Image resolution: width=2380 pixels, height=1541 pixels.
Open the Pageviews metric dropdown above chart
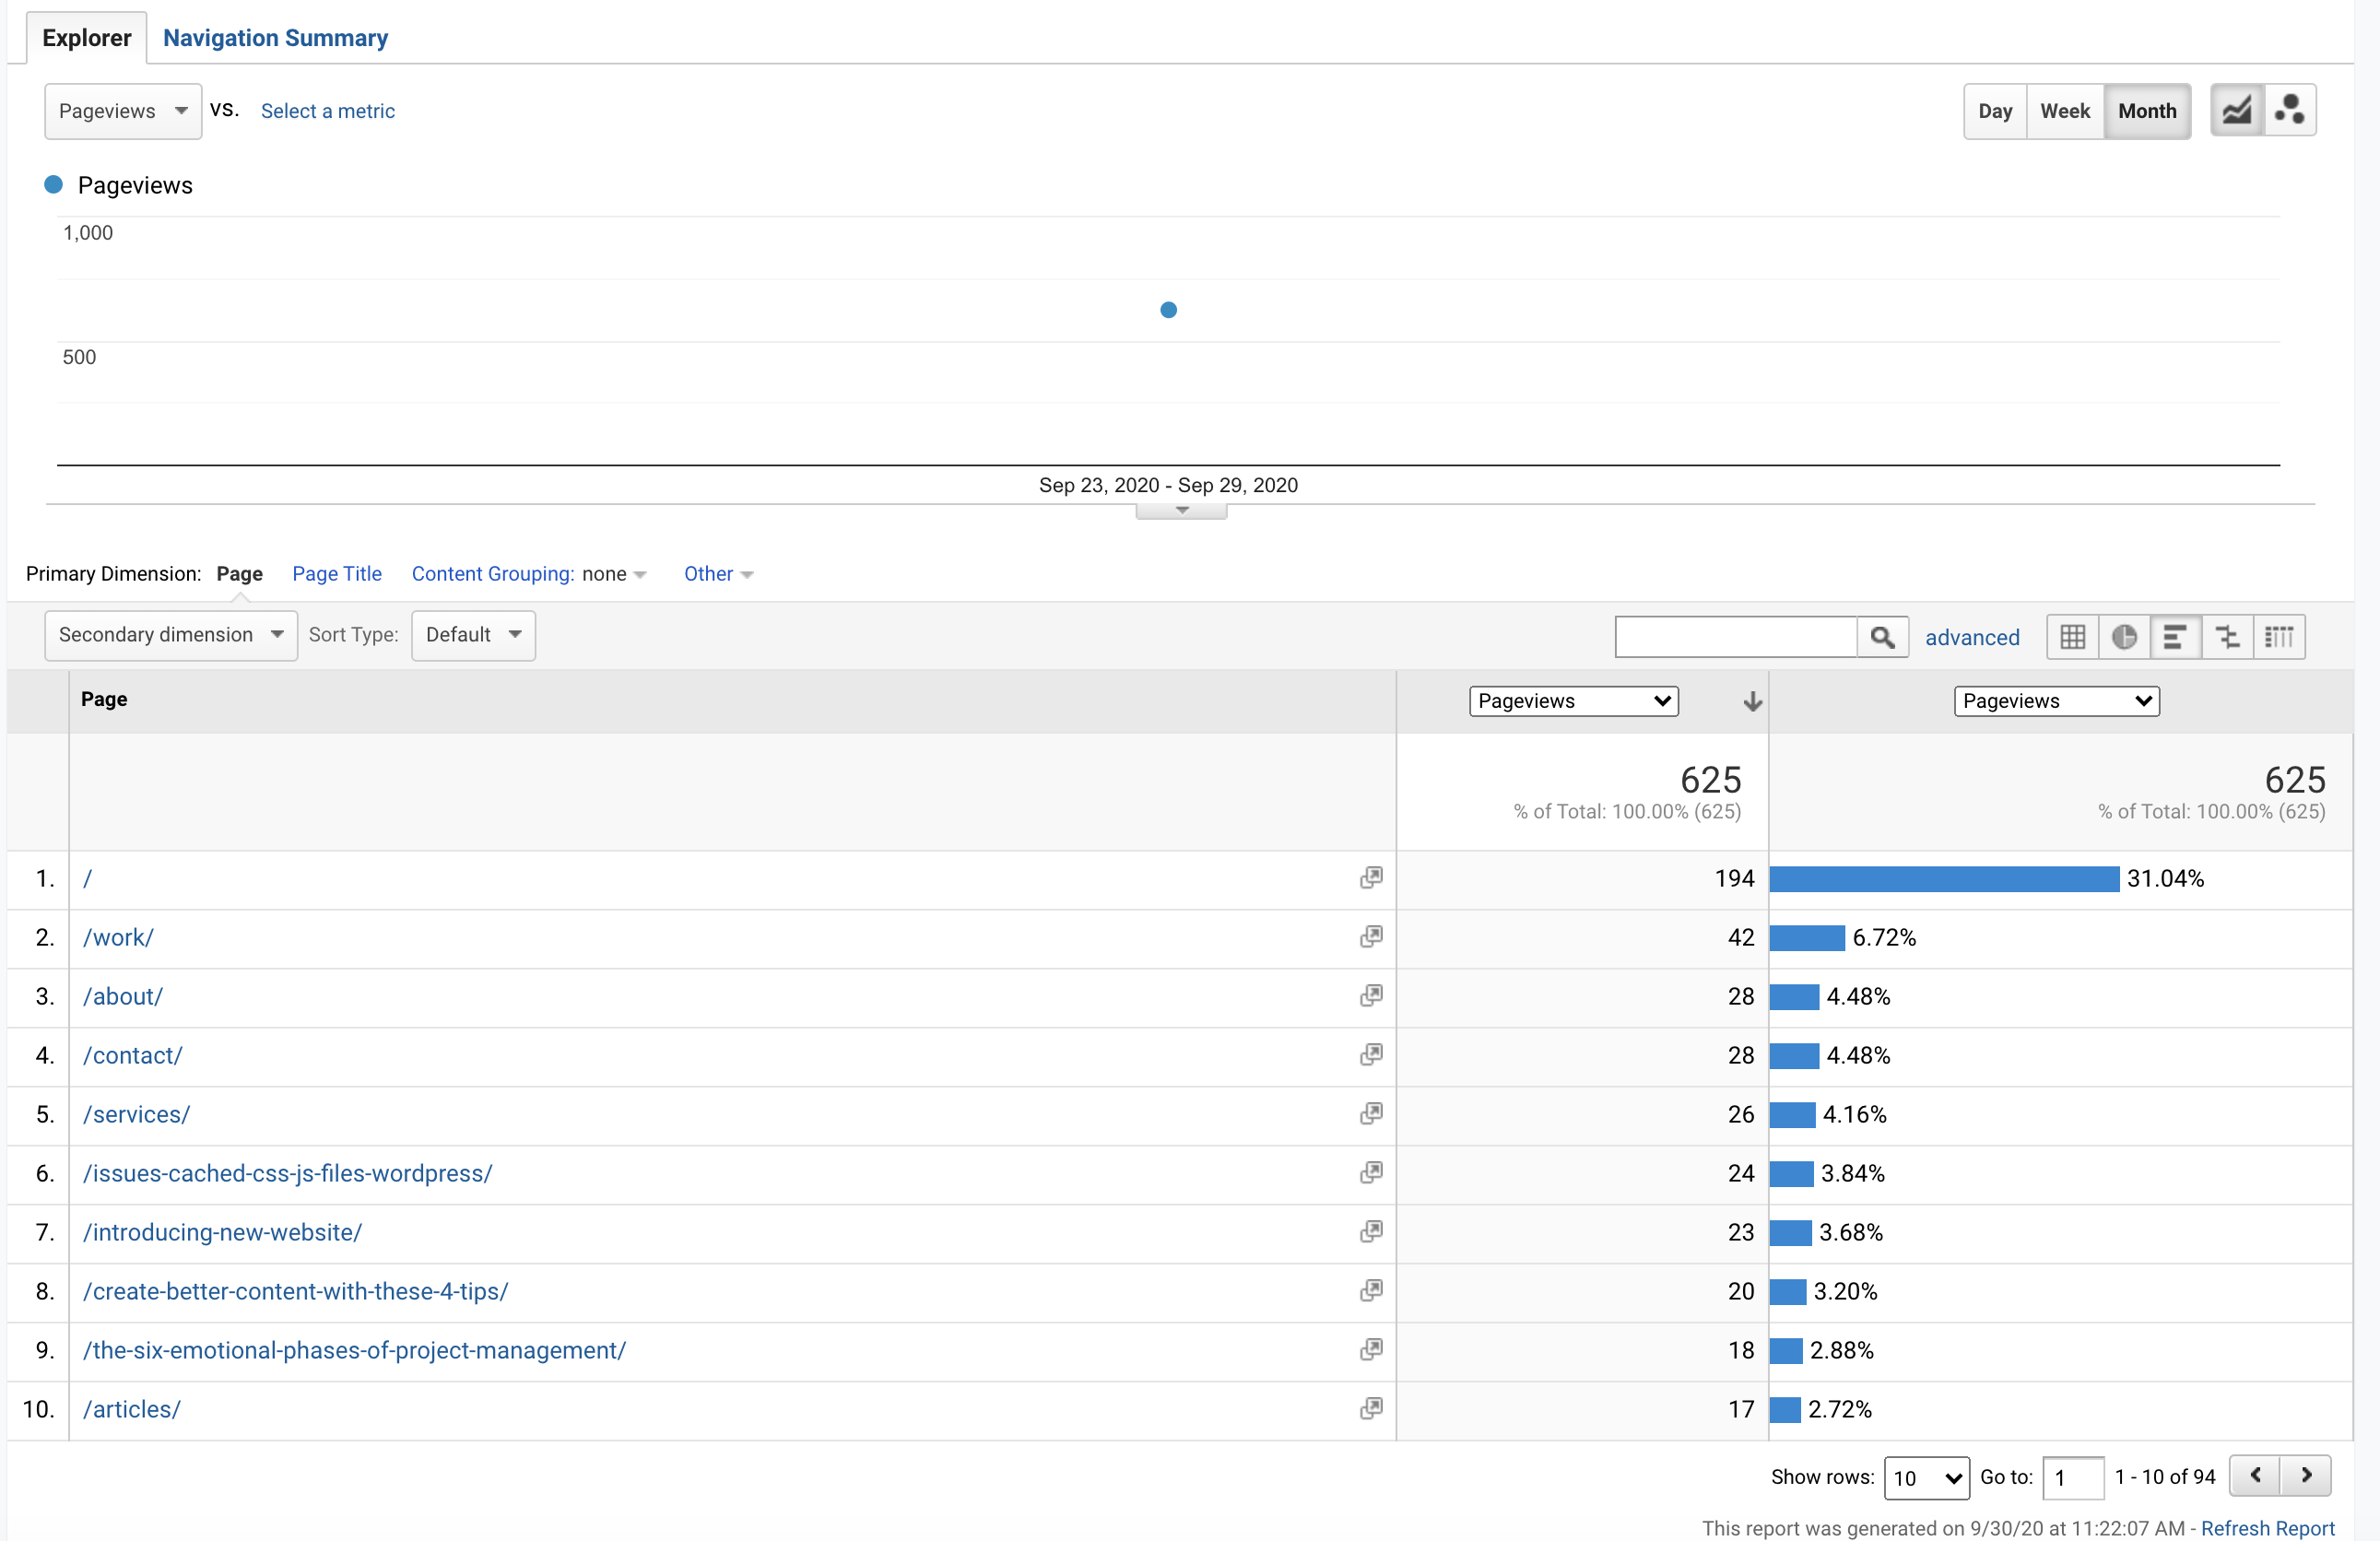[123, 111]
